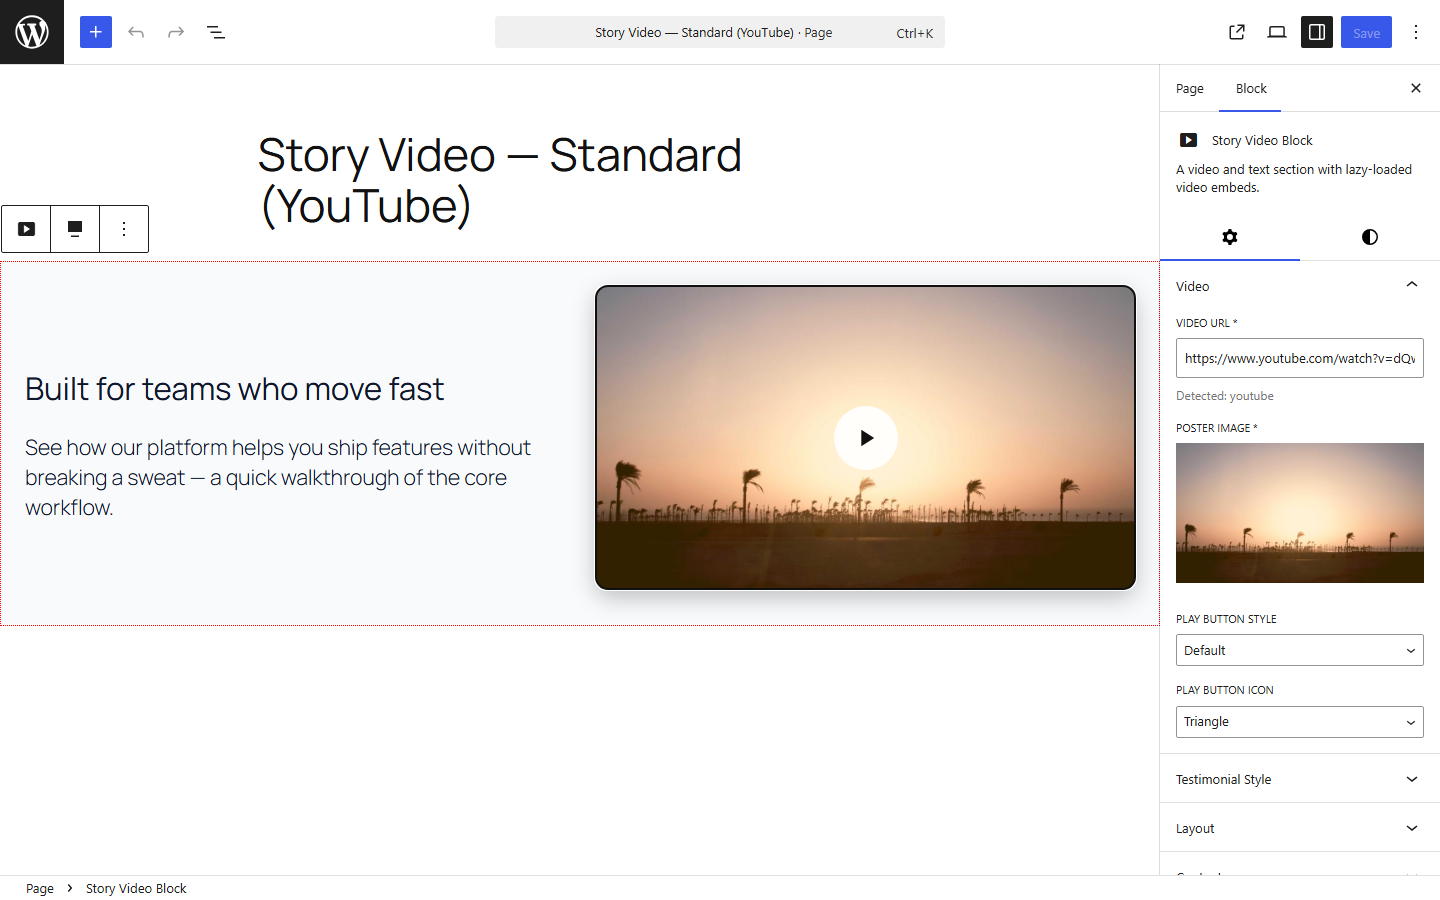Expand the Layout panel
This screenshot has height=900, width=1440.
[1300, 828]
